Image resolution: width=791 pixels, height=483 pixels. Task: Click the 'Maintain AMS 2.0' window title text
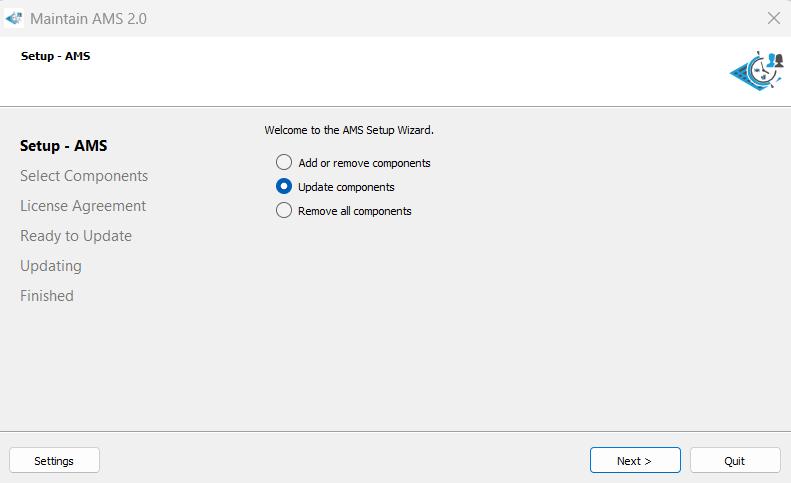coord(88,19)
